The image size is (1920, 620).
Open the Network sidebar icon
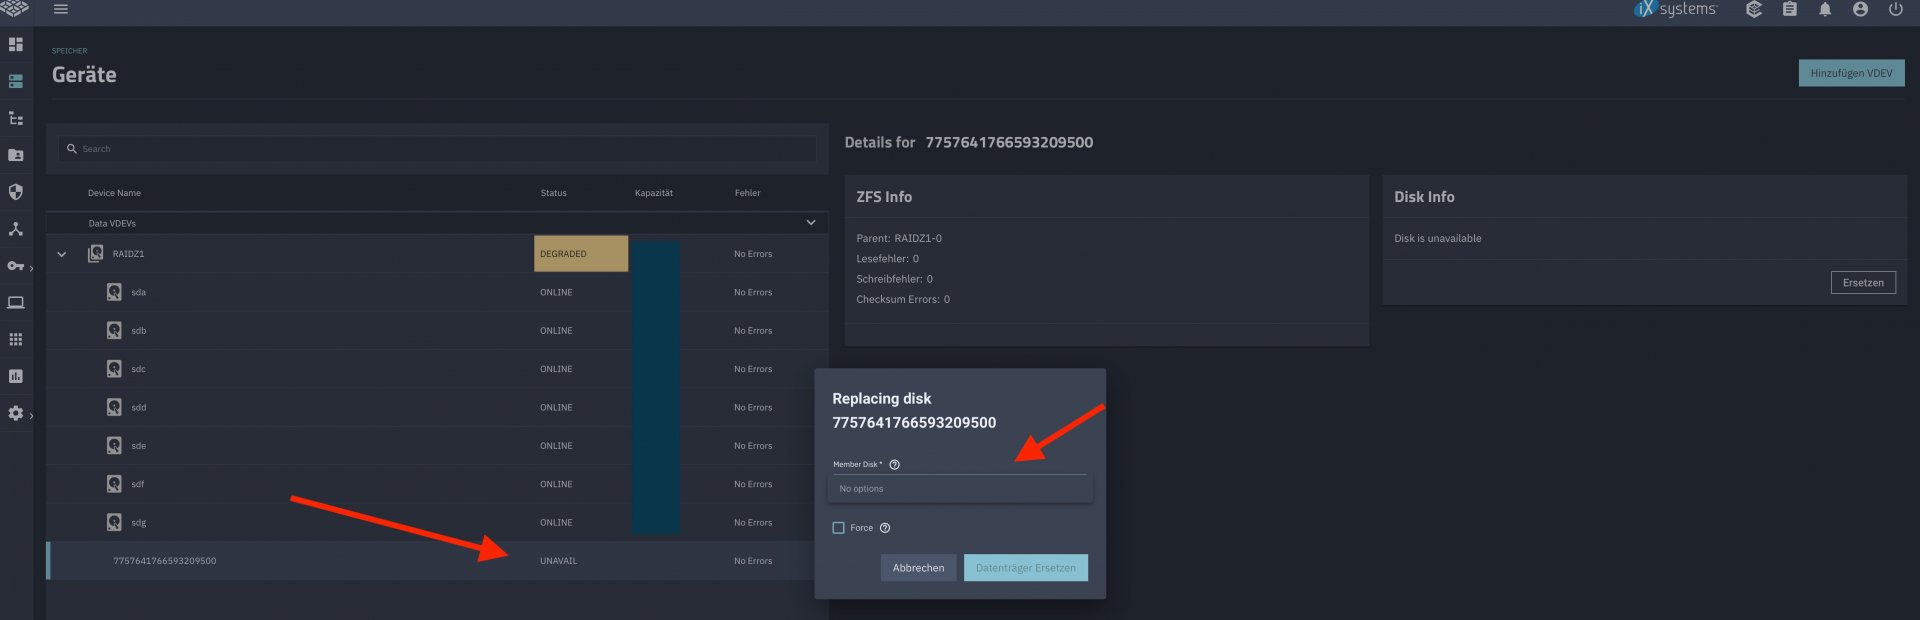(16, 229)
